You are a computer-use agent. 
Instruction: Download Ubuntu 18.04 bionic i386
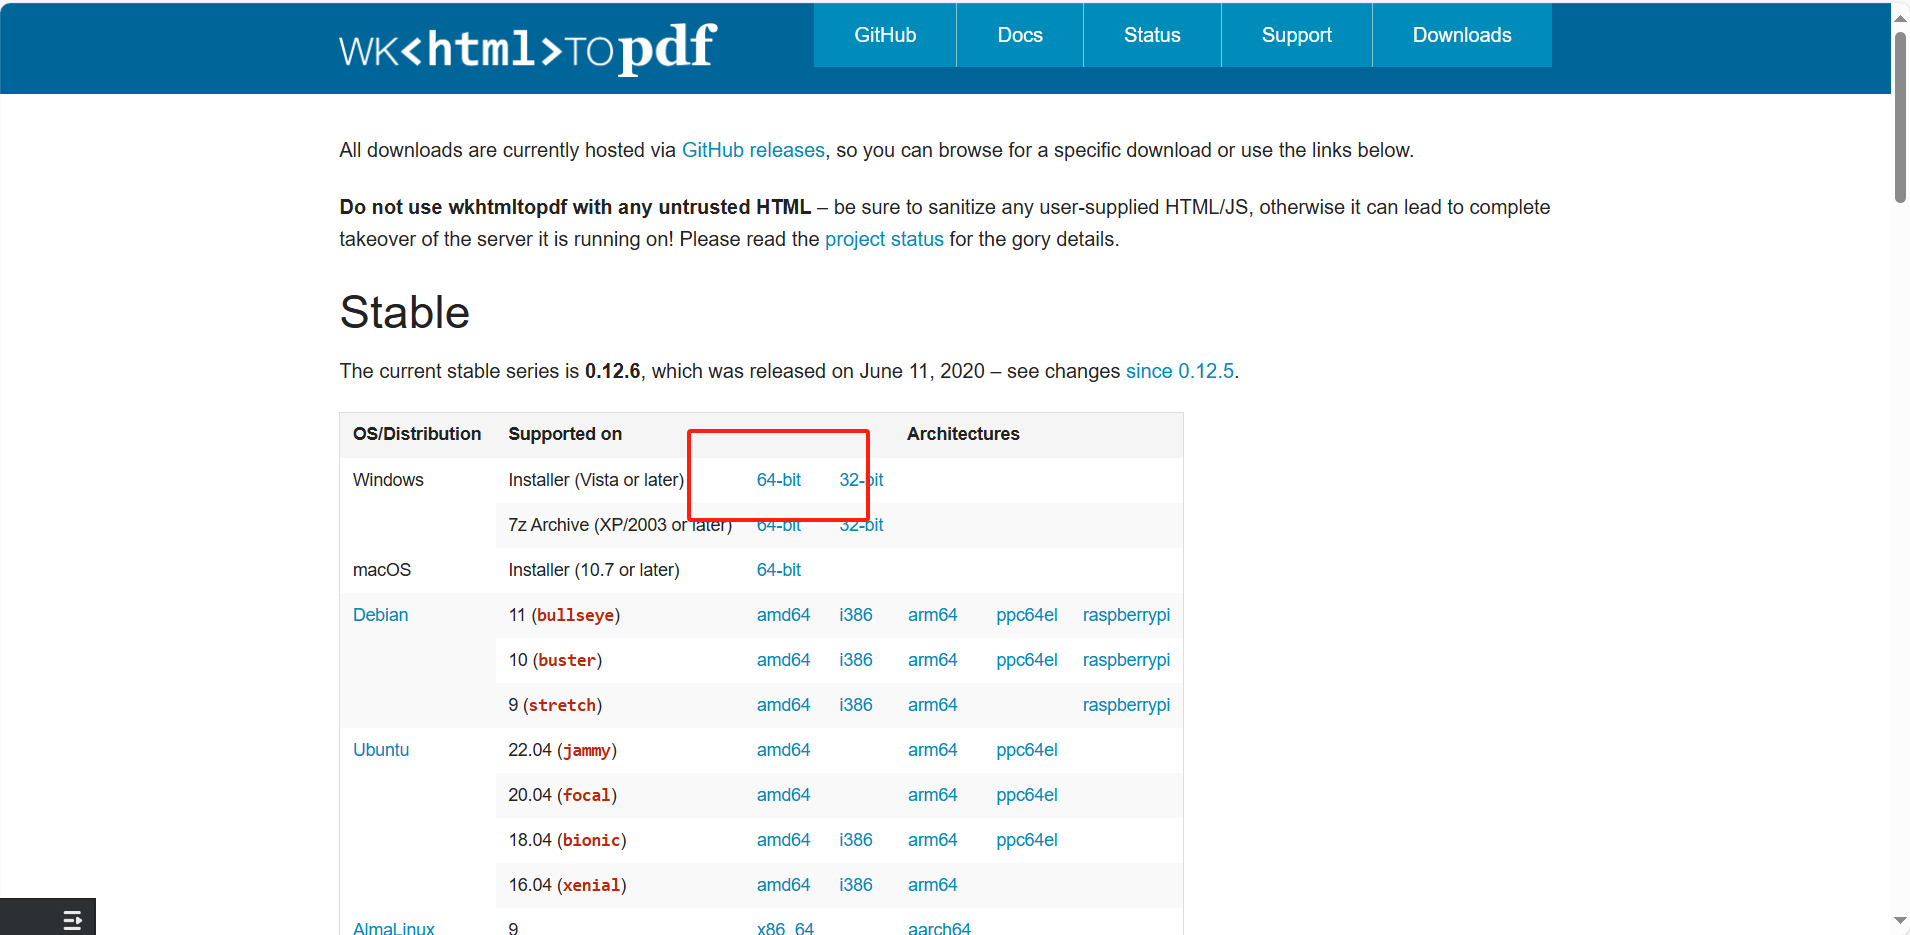click(856, 840)
